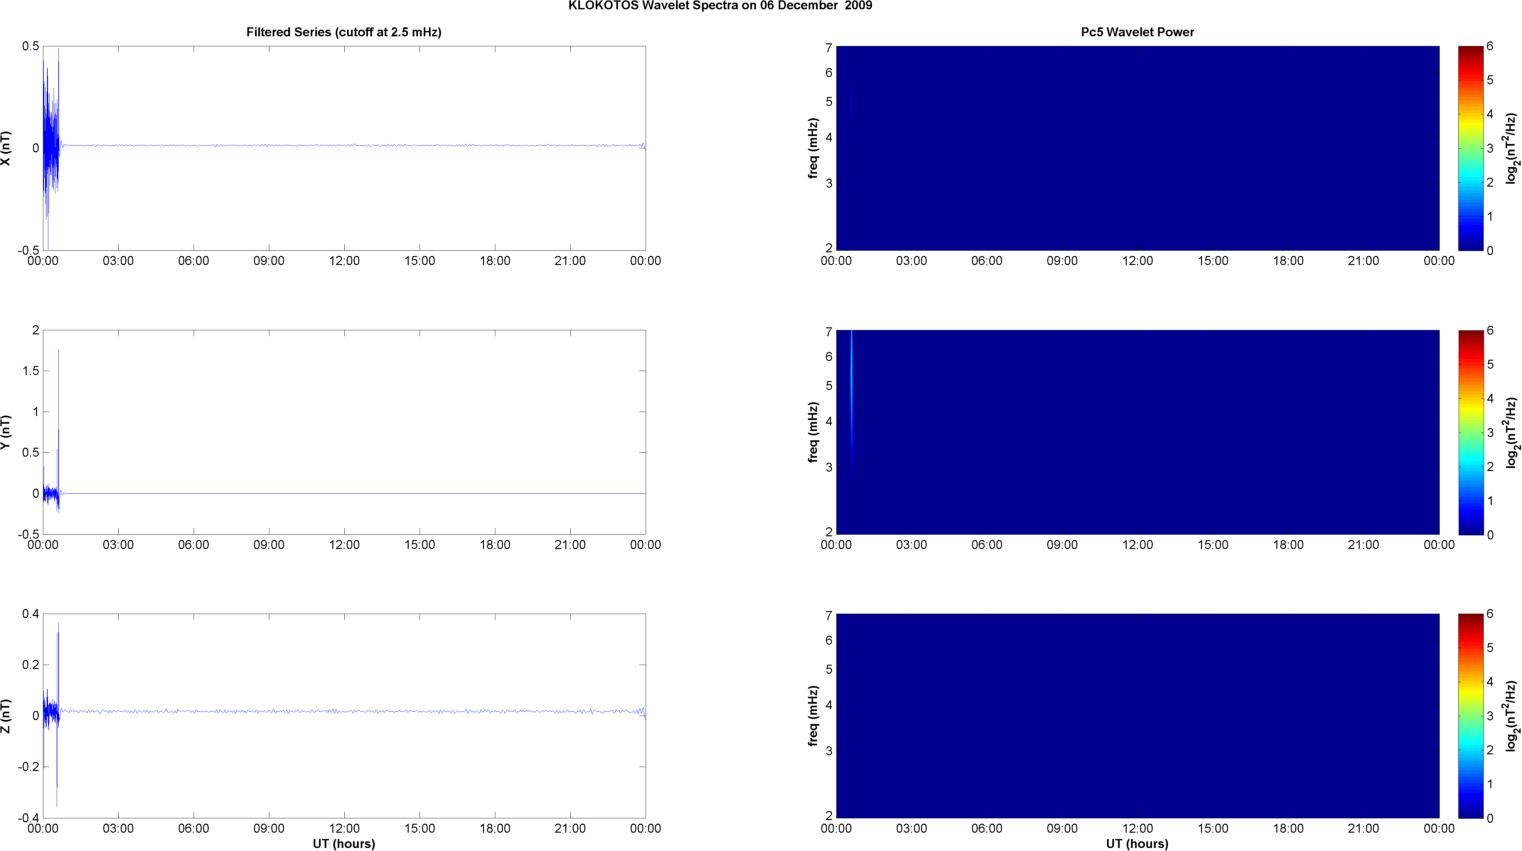Image resolution: width=1522 pixels, height=851 pixels.
Task: Select the X (nT) axis label
Action: (7, 148)
